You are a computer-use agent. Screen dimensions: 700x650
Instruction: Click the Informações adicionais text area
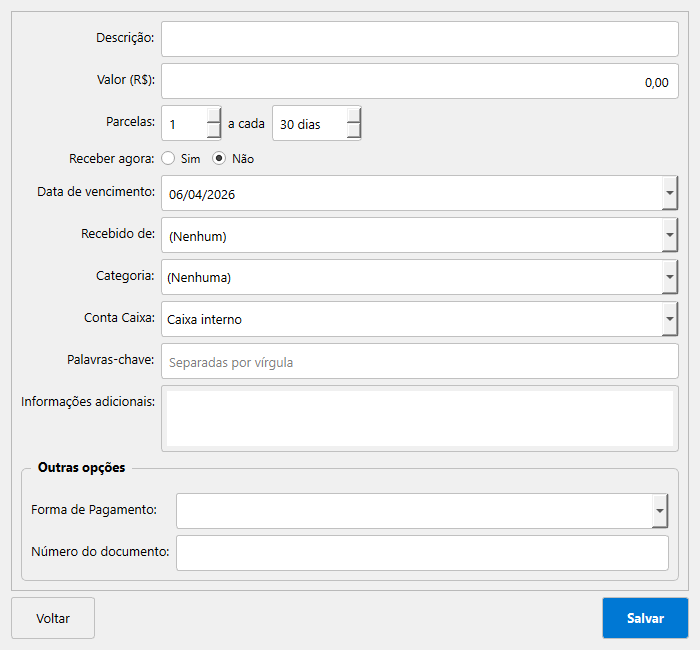coord(419,418)
